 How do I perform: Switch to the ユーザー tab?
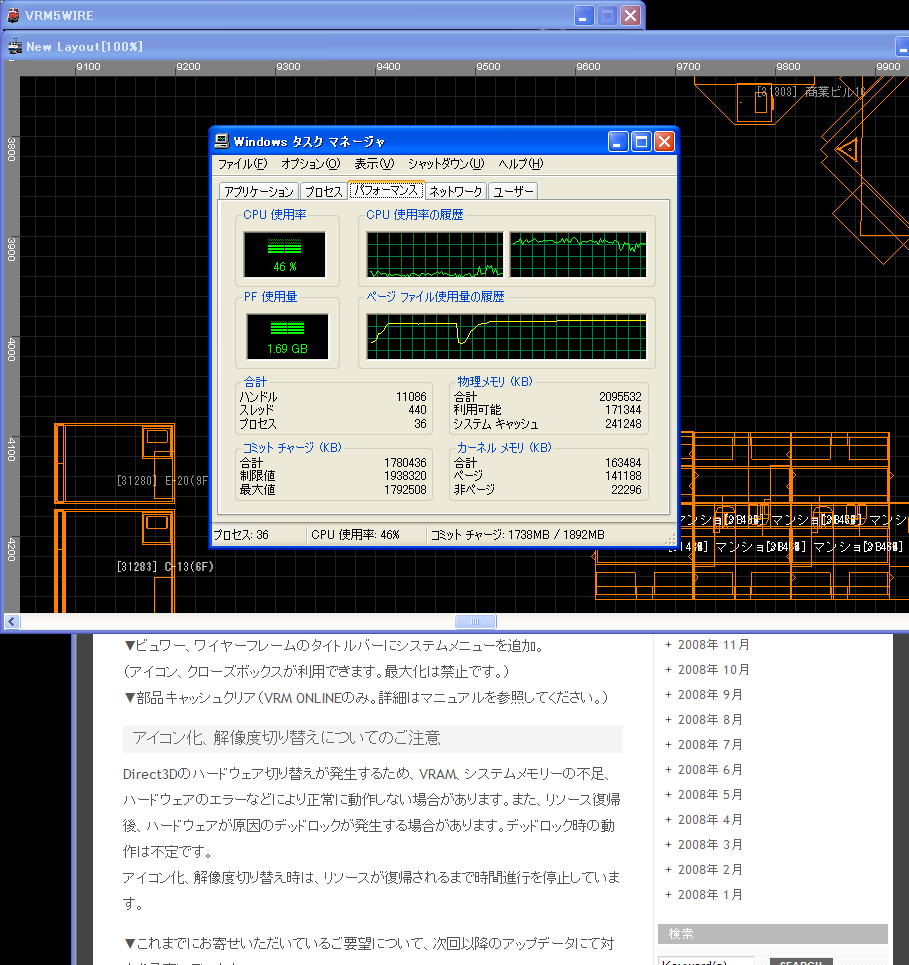pos(513,191)
